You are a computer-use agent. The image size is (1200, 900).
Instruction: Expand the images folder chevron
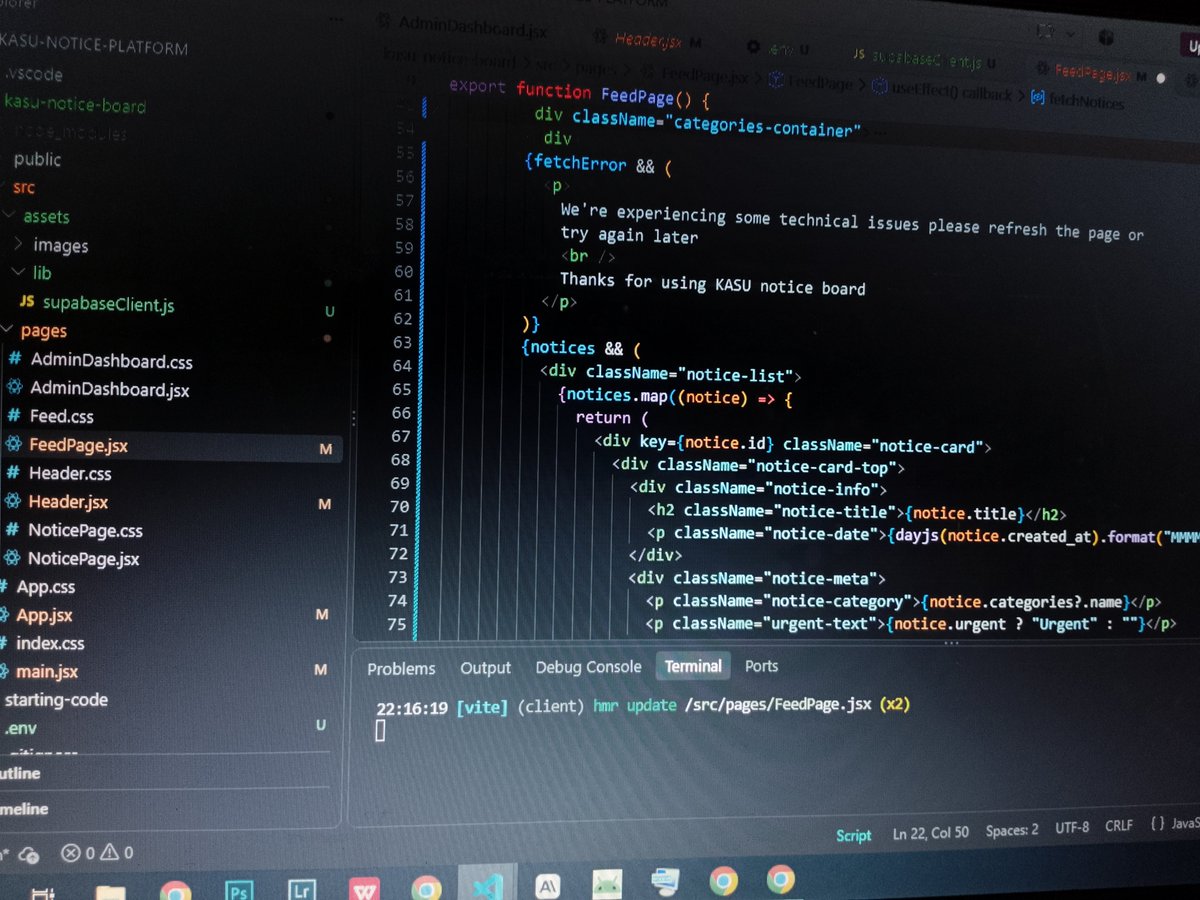(18, 244)
